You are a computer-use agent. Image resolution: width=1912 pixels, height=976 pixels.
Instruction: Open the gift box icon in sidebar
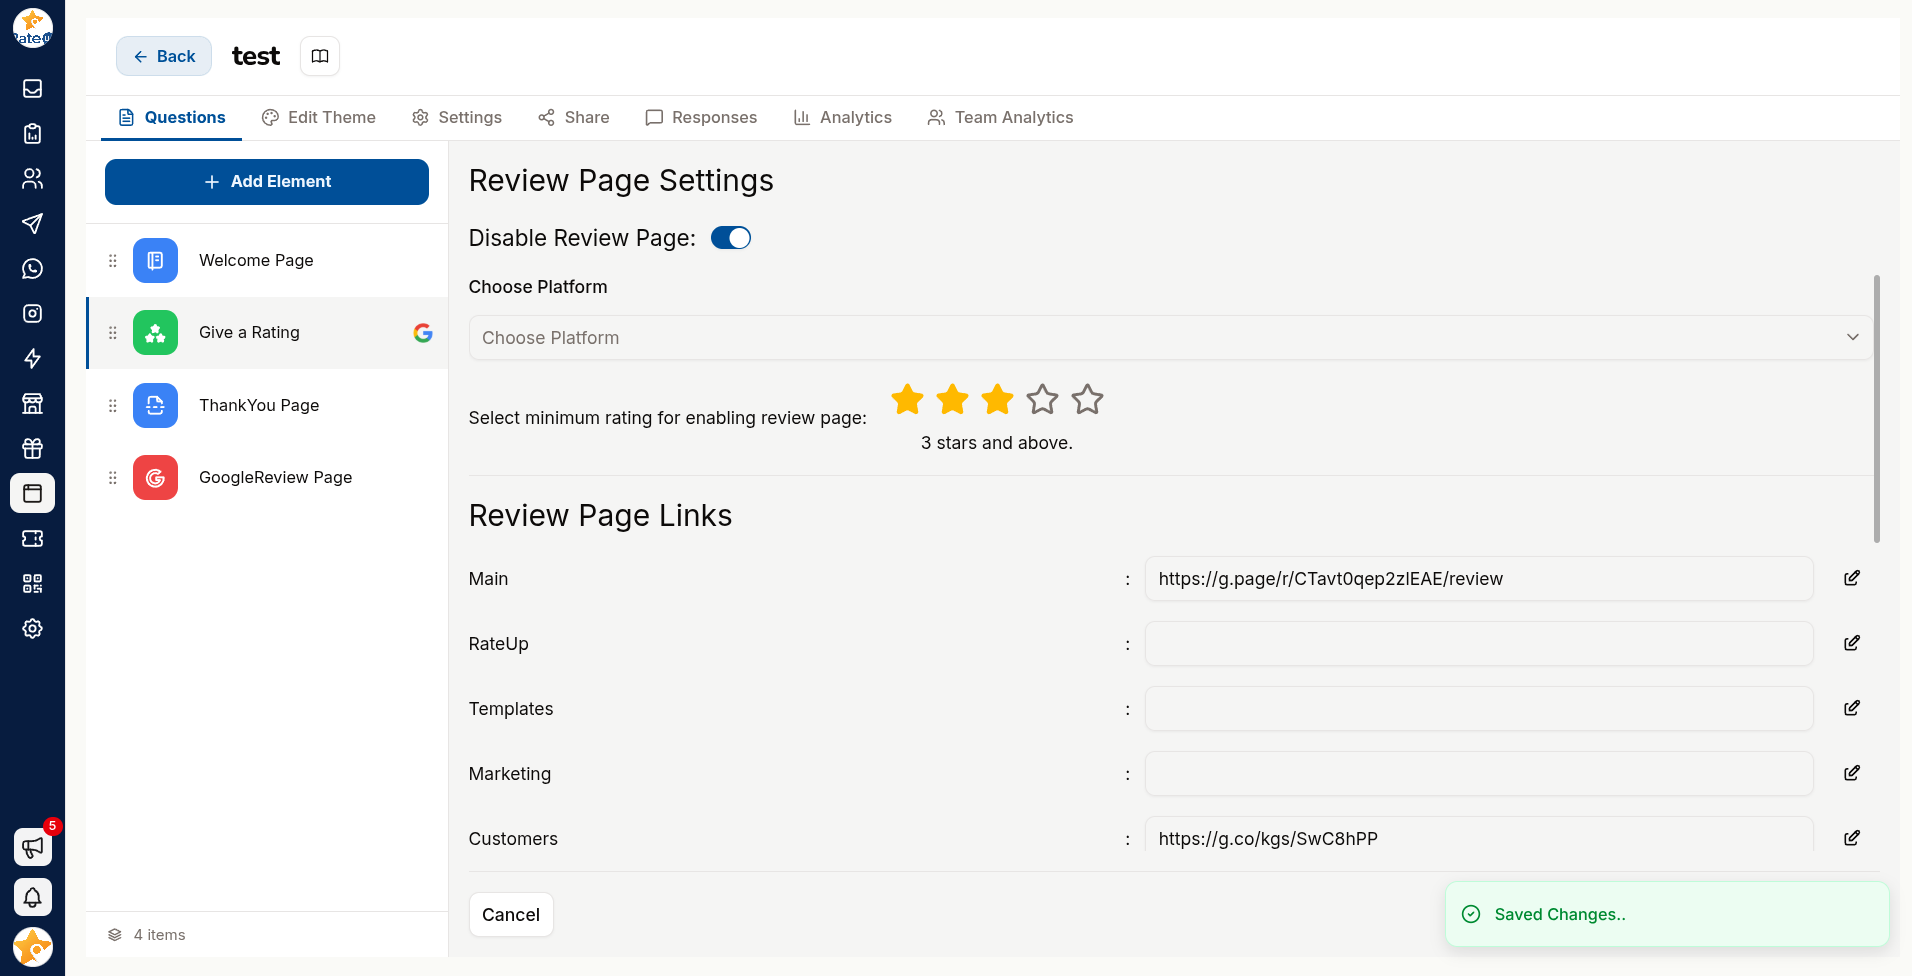pos(32,449)
